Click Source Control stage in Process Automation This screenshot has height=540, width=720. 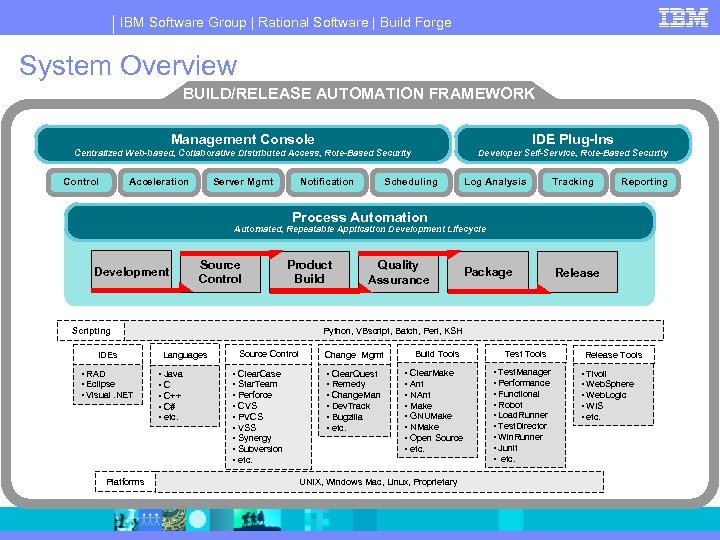click(220, 271)
